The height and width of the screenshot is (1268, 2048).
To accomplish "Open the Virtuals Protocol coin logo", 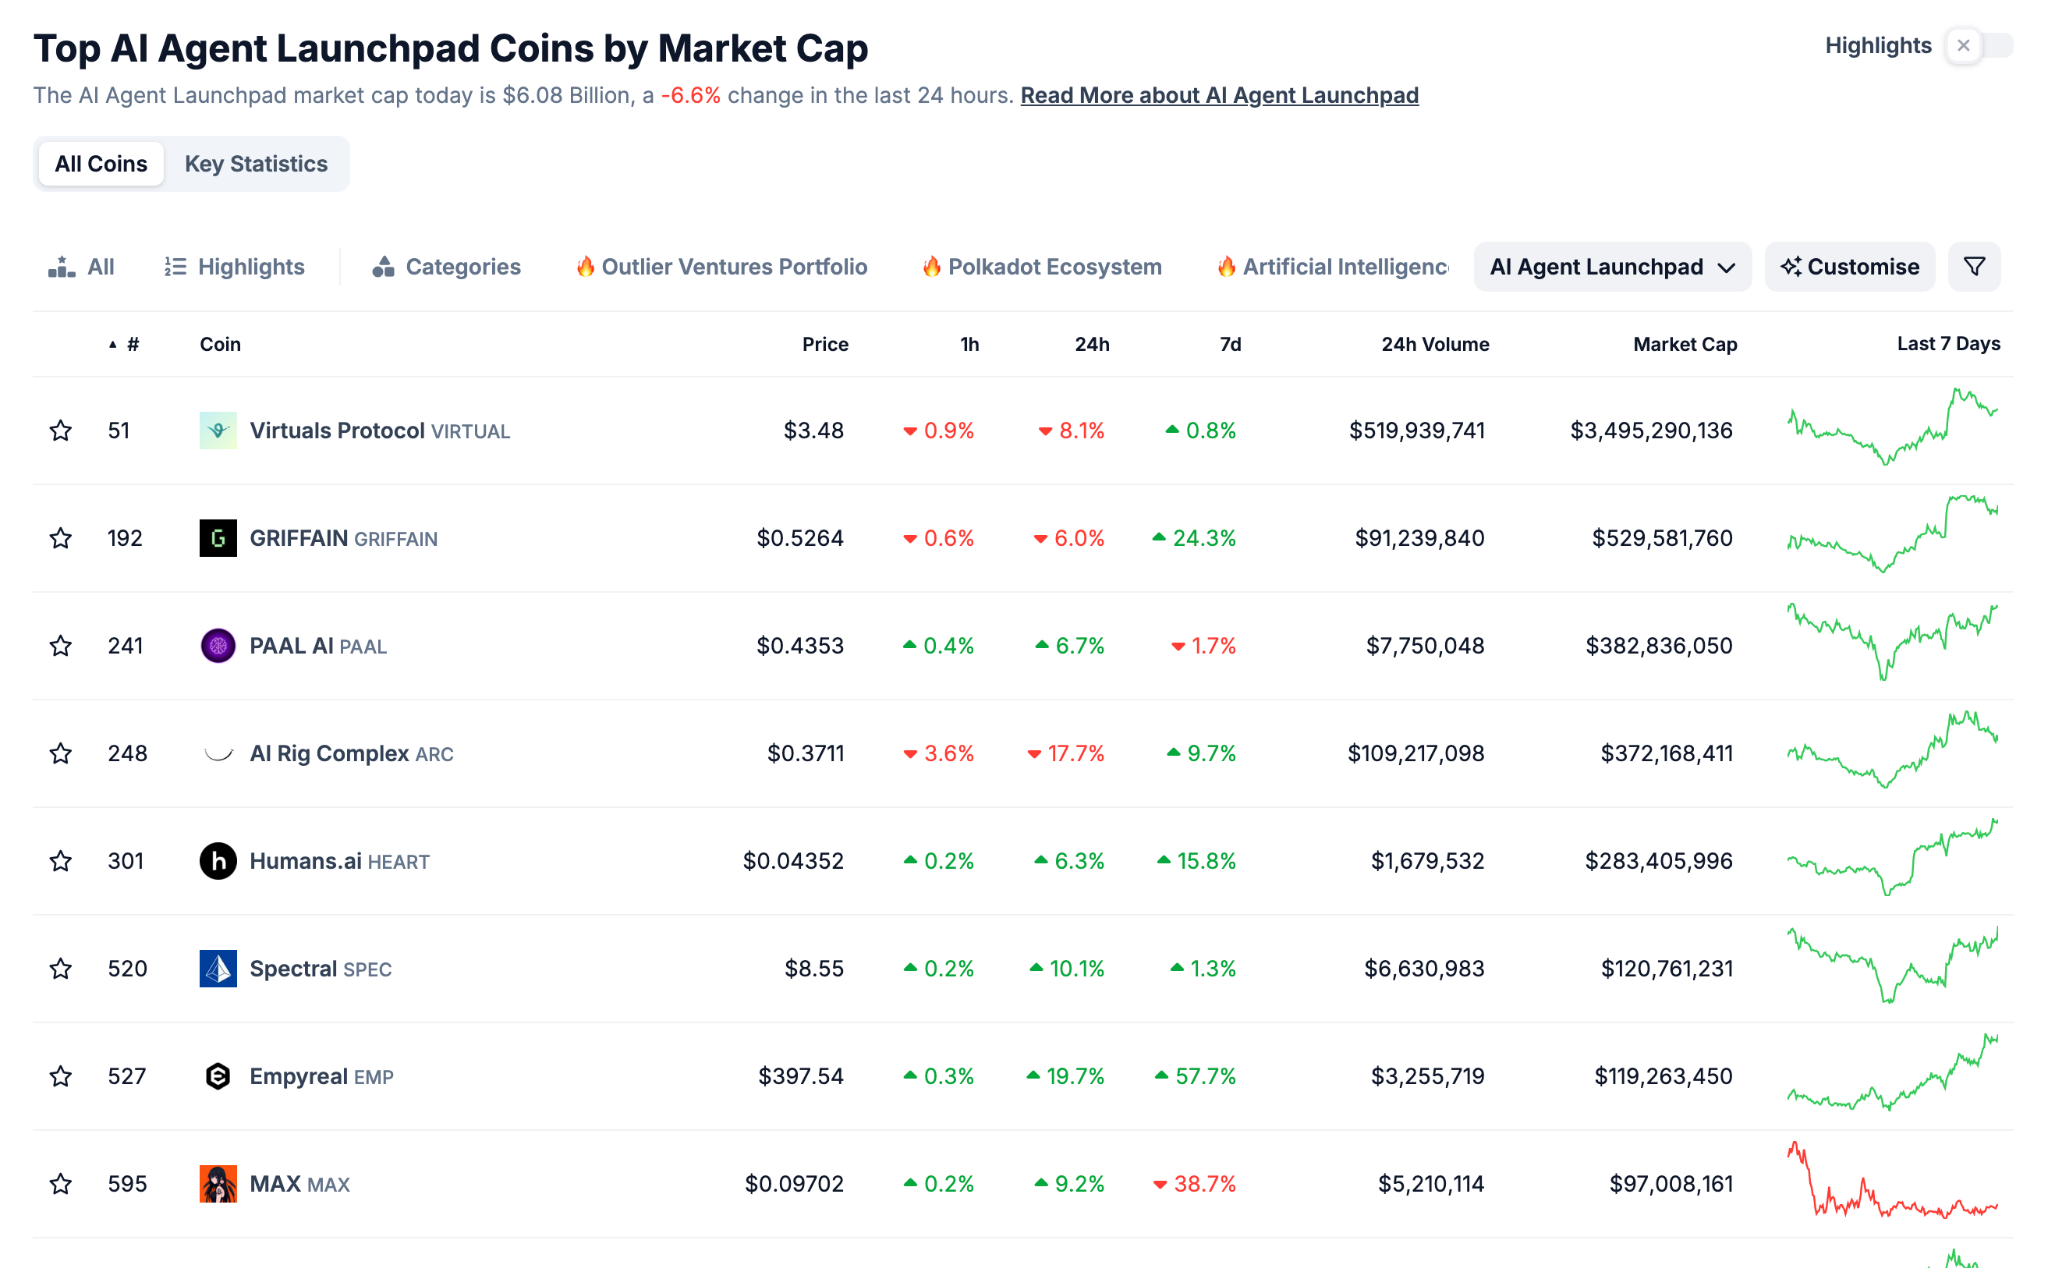I will point(218,431).
